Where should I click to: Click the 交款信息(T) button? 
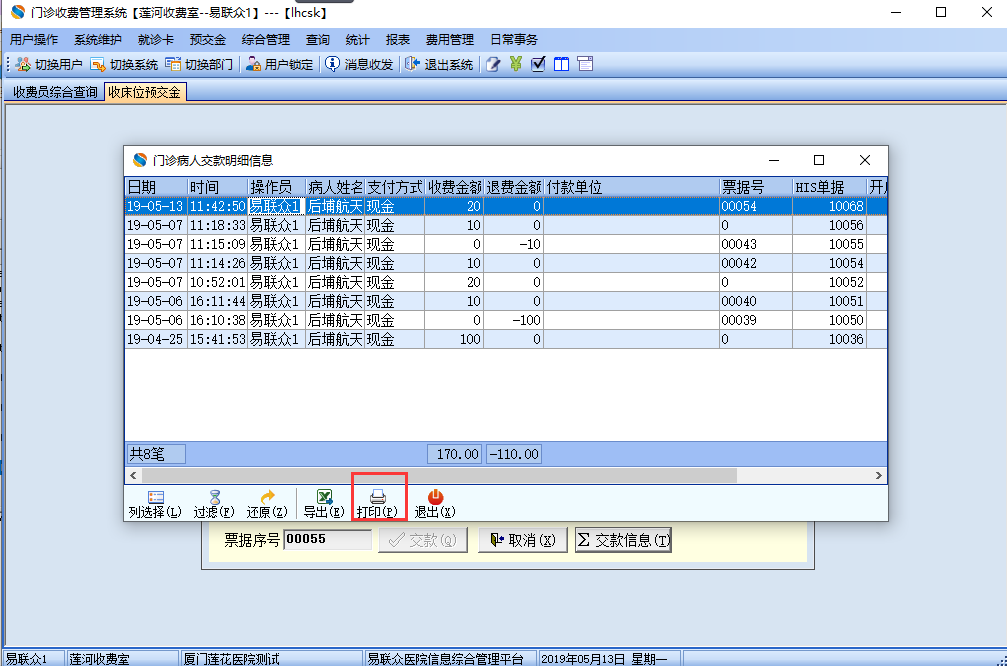pyautogui.click(x=623, y=540)
